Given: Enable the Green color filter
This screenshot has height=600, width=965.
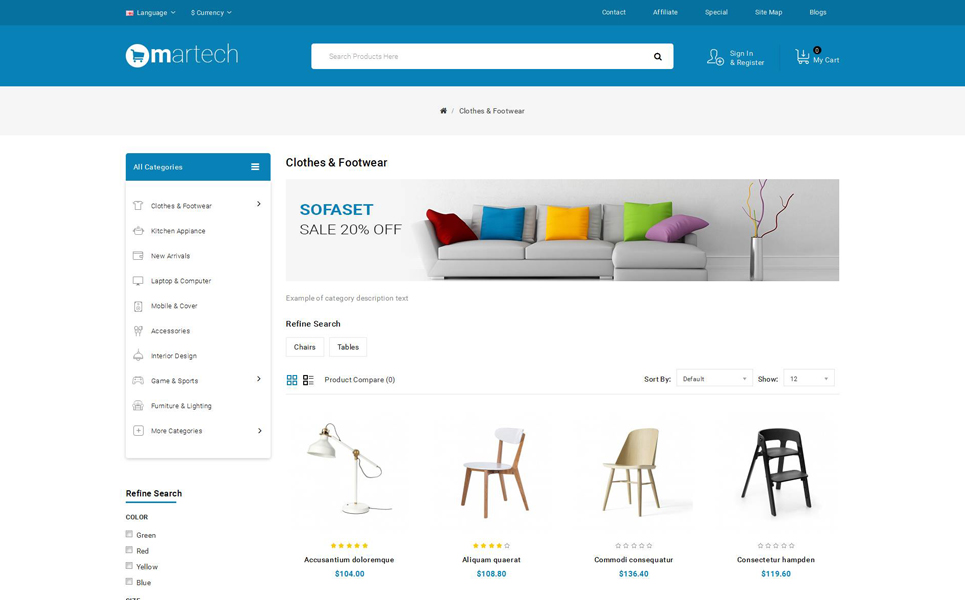Looking at the screenshot, I should click(x=129, y=534).
